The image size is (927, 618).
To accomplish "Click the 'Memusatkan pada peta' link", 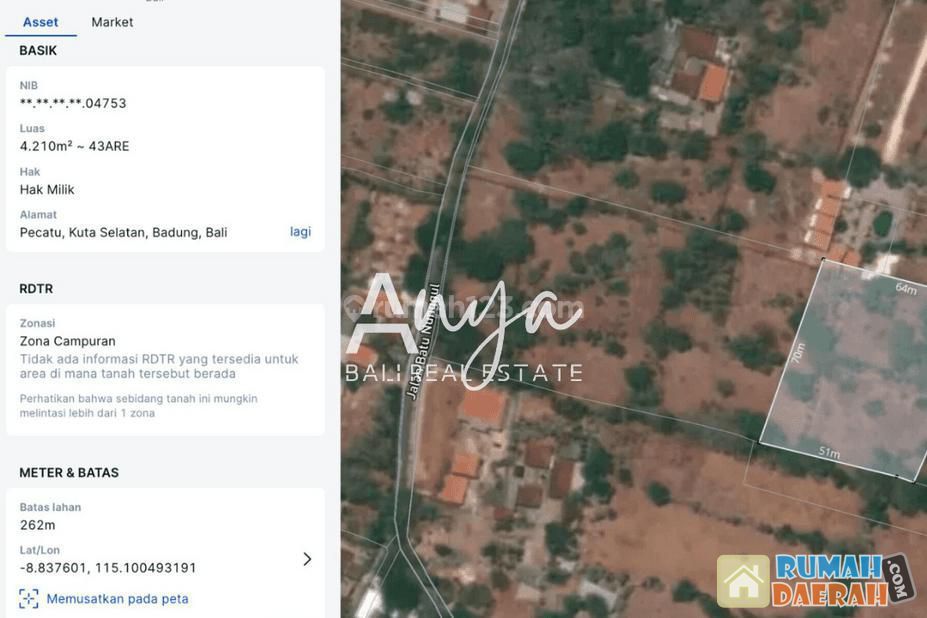I will pyautogui.click(x=117, y=599).
